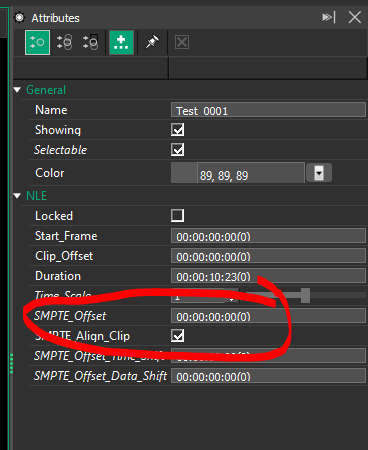Uncheck the Selectable checkbox
This screenshot has width=368, height=450.
[x=177, y=150]
